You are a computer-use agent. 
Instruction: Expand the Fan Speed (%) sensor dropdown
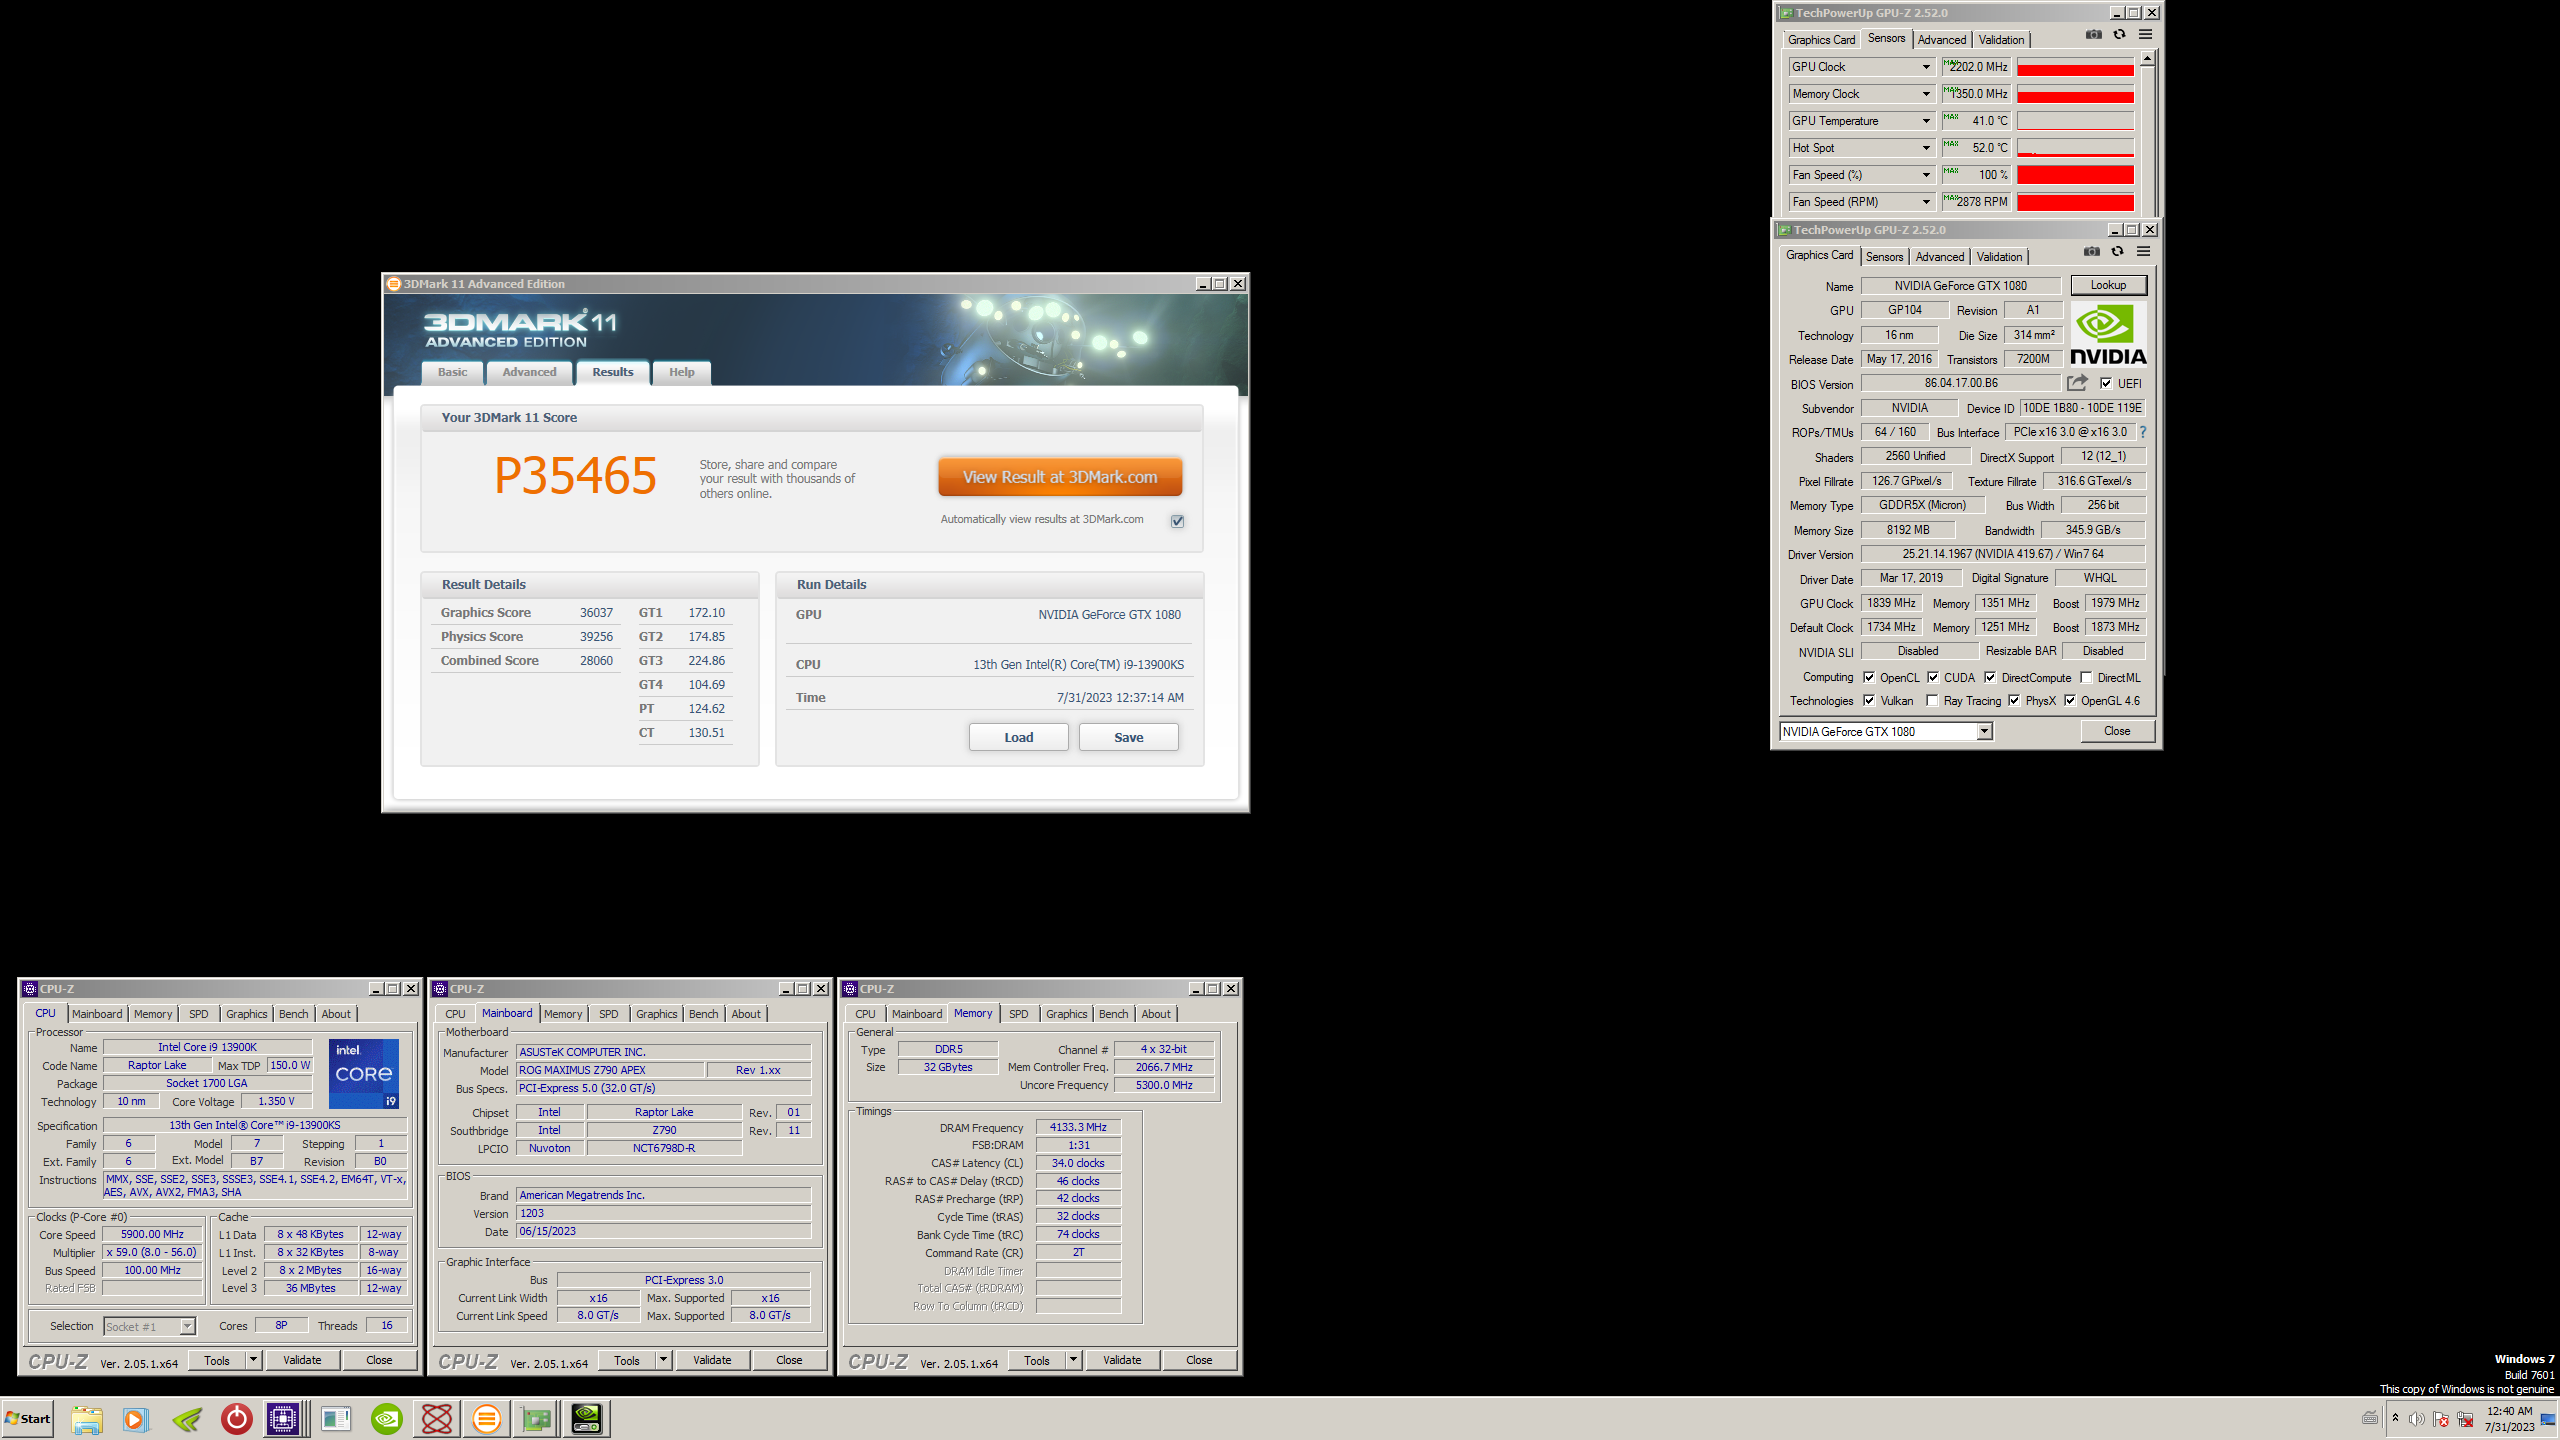pos(1926,175)
